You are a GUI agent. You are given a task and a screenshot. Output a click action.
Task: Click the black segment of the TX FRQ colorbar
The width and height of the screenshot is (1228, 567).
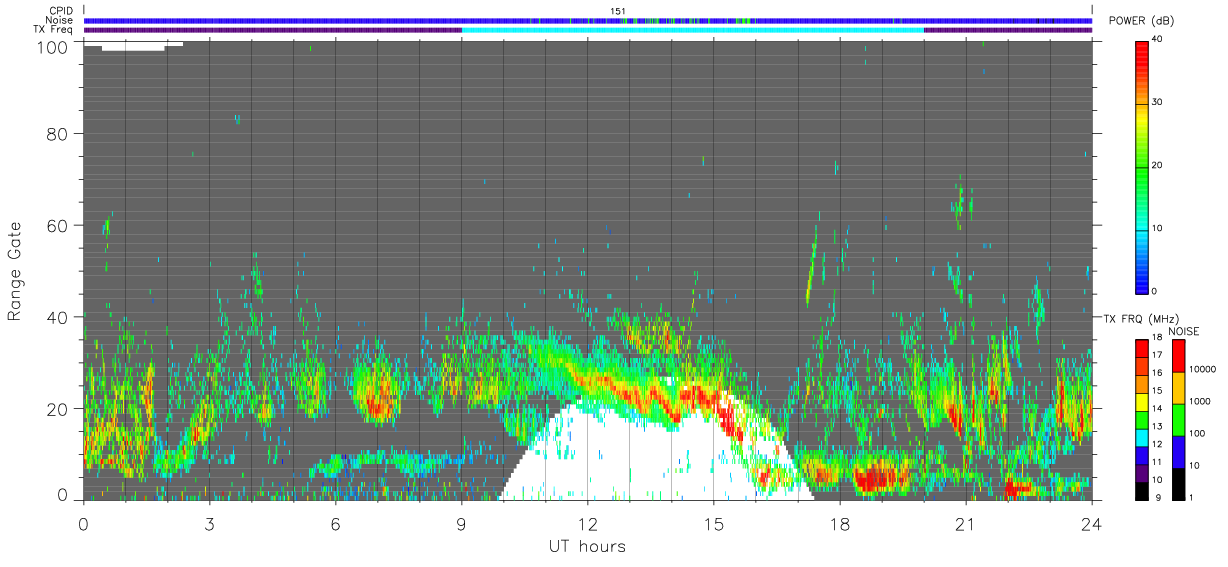click(1142, 491)
